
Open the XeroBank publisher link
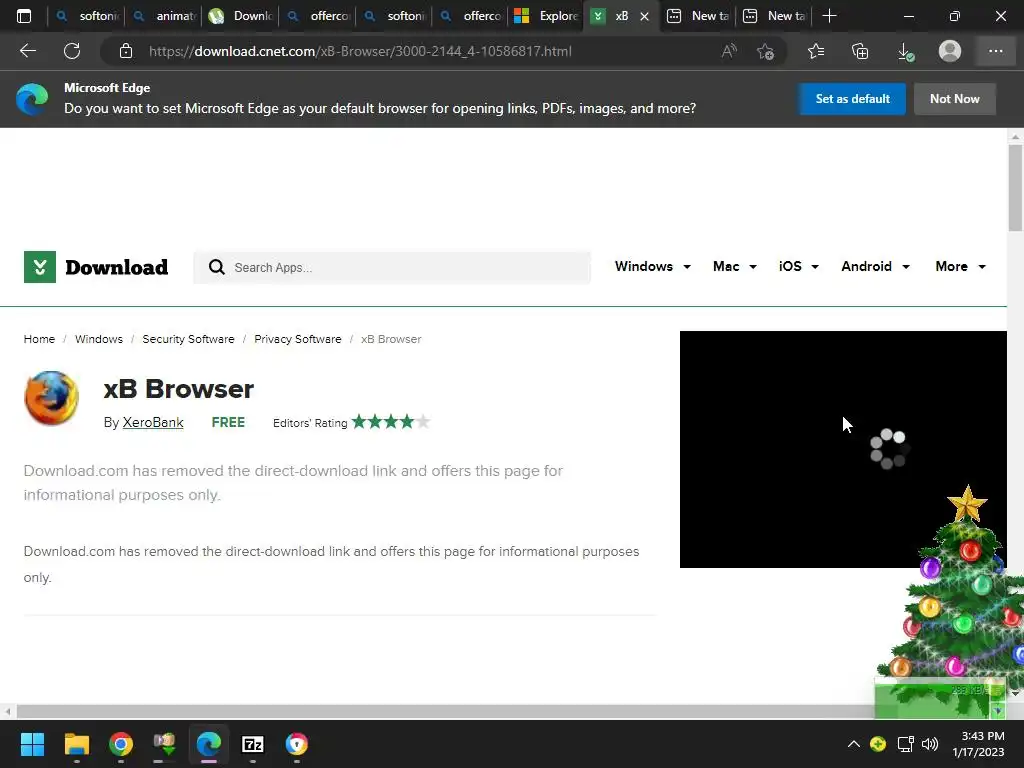click(x=153, y=423)
